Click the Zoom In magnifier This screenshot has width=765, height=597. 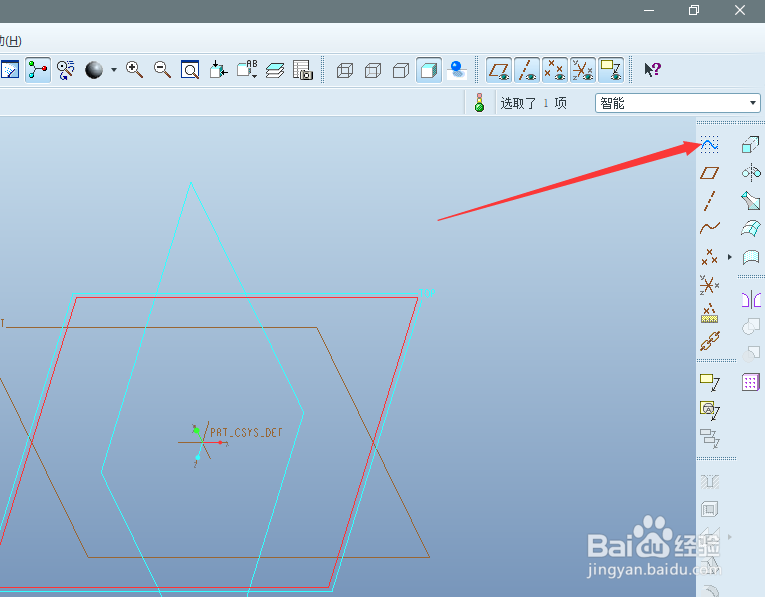tap(134, 70)
